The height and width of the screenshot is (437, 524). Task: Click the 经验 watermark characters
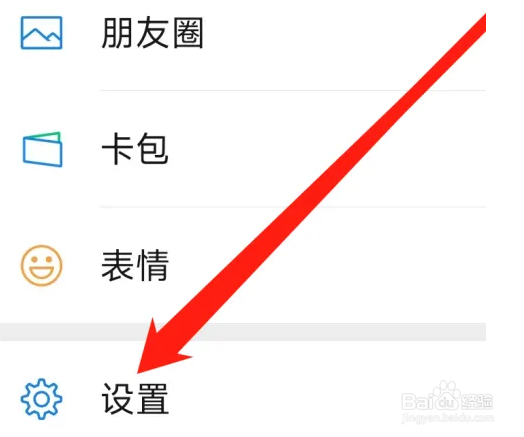pyautogui.click(x=477, y=402)
